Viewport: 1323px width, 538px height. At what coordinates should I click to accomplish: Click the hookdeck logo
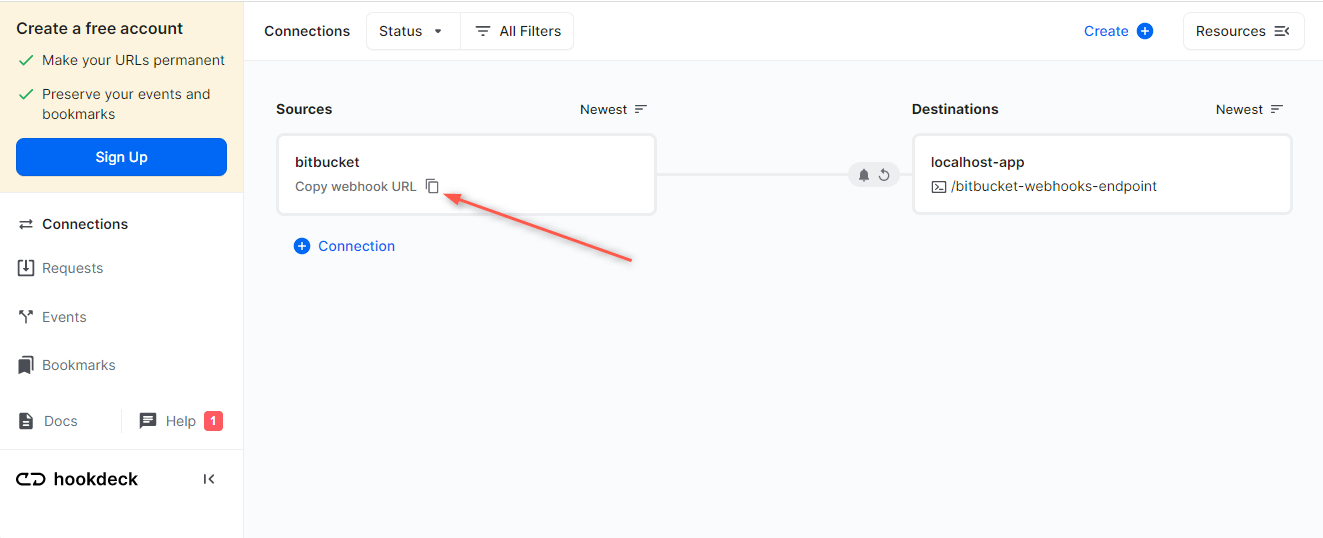click(x=77, y=479)
